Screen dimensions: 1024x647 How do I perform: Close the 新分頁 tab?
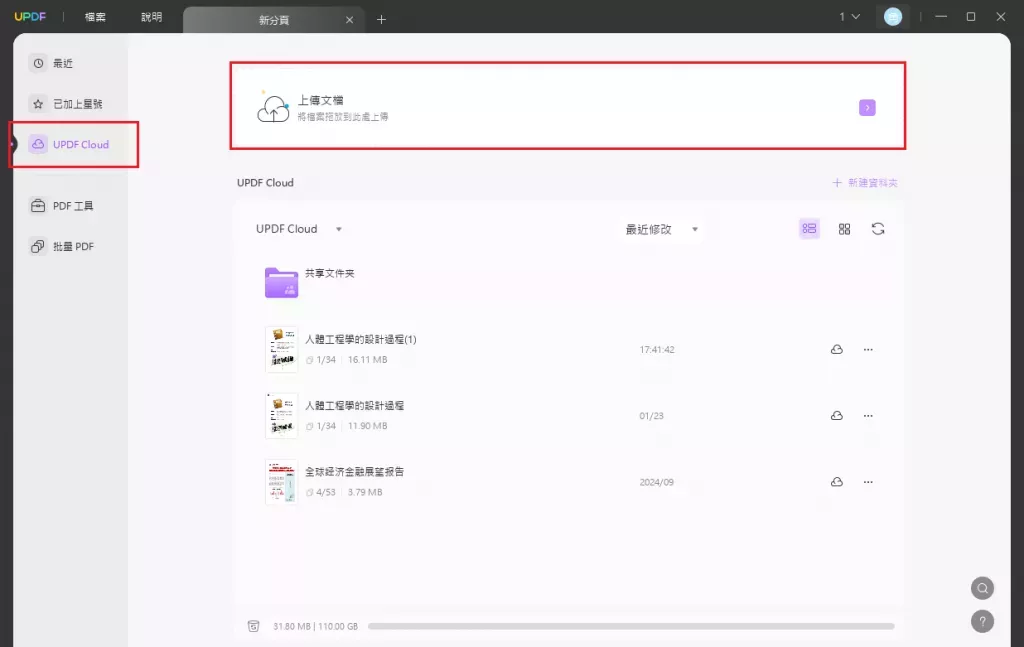point(349,20)
